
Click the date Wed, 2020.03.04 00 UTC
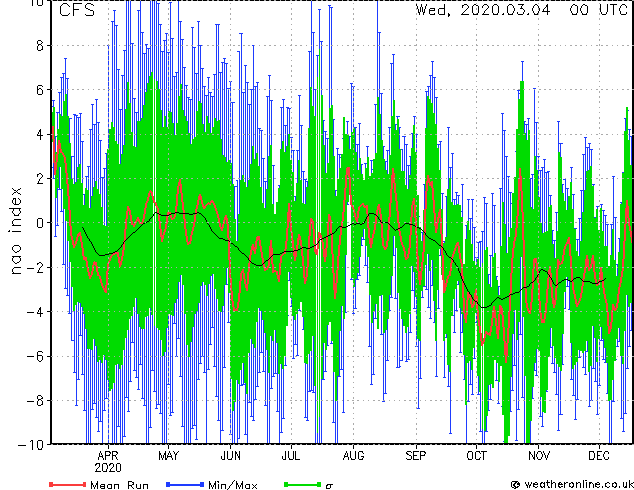pos(522,10)
